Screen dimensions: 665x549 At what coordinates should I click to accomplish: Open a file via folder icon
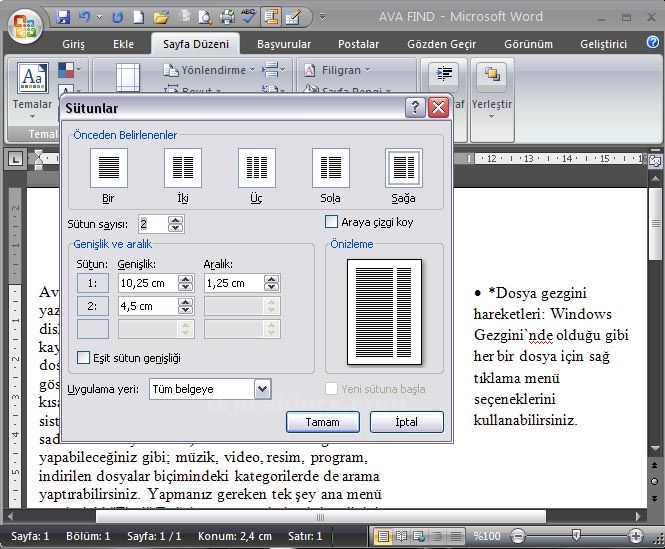(x=161, y=17)
